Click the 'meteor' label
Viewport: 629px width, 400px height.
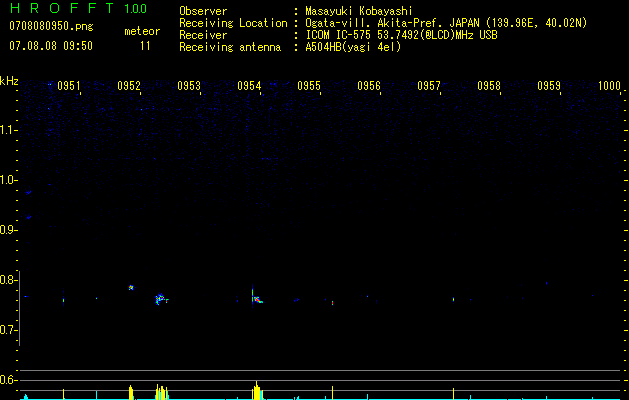pyautogui.click(x=142, y=31)
